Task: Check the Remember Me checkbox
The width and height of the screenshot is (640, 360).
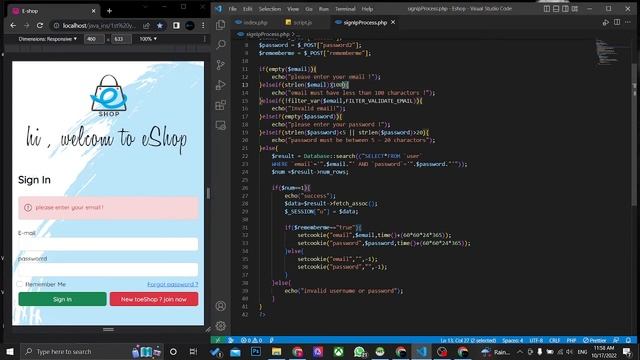Action: 20,284
